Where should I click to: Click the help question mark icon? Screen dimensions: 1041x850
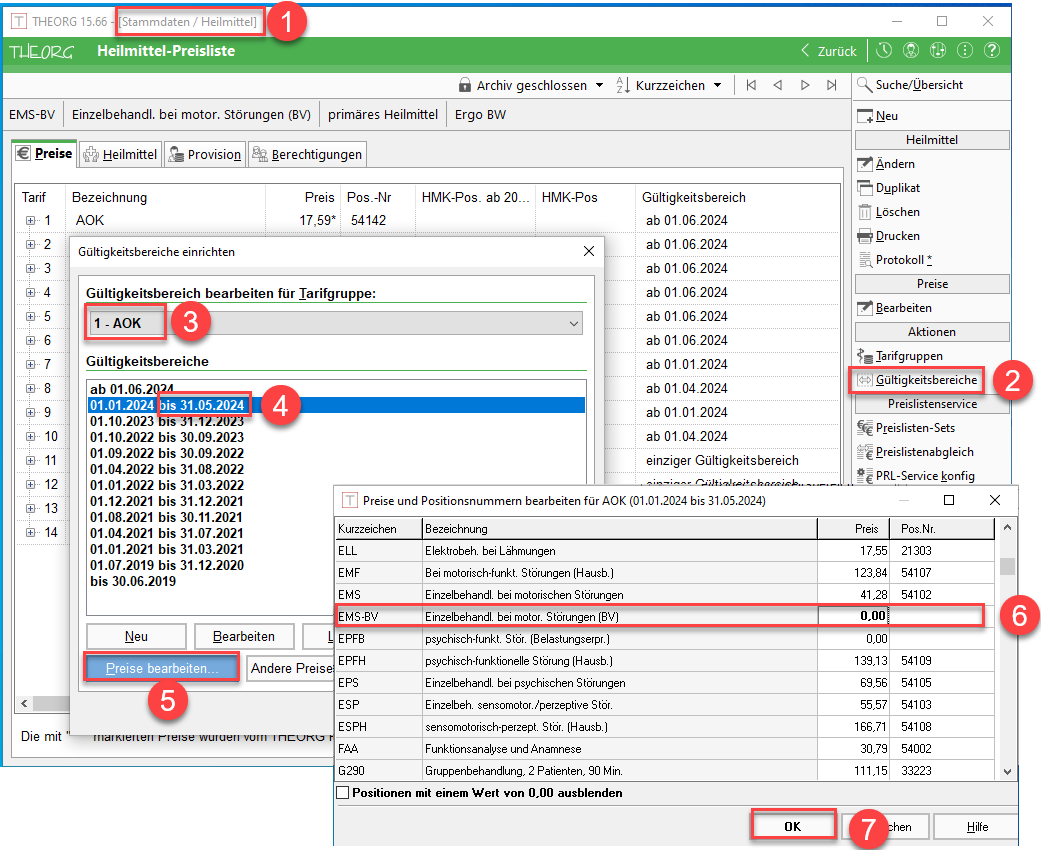click(x=991, y=51)
